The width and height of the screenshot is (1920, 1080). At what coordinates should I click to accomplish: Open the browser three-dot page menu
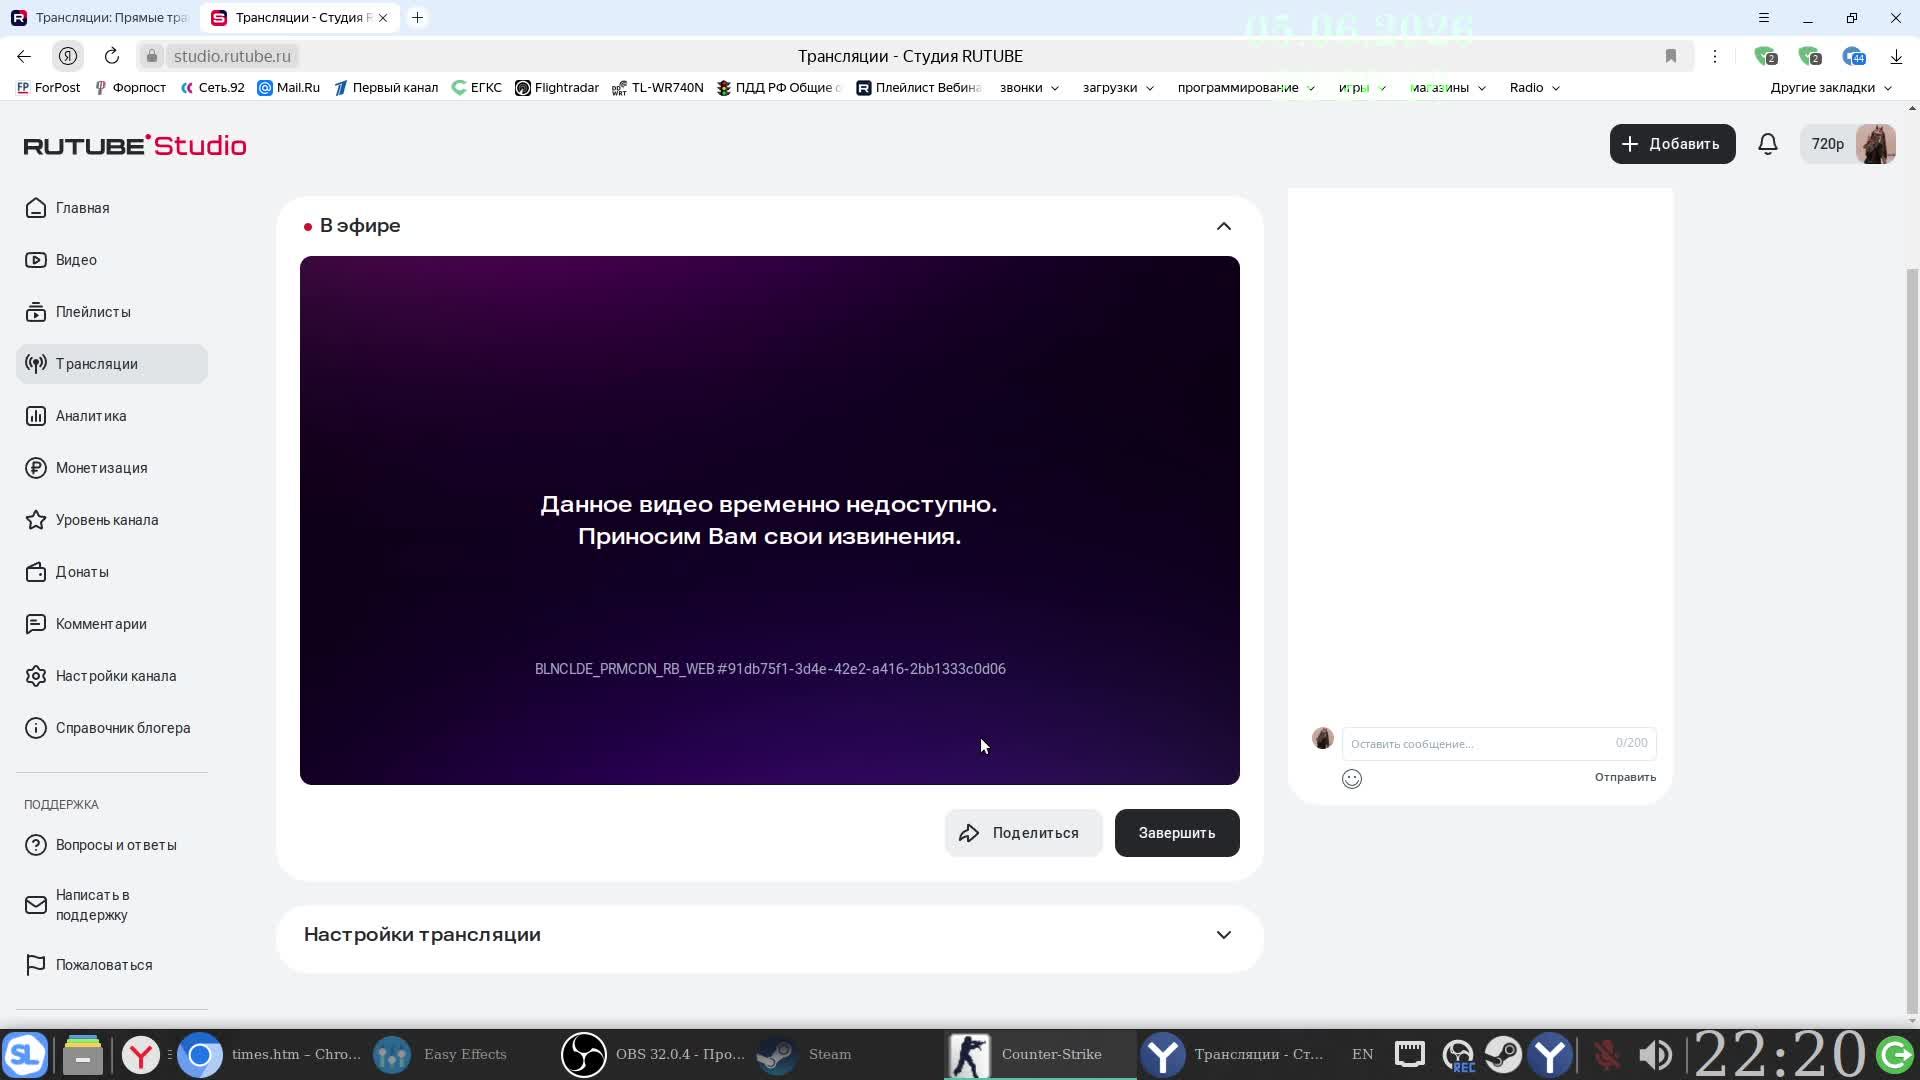pyautogui.click(x=1715, y=56)
